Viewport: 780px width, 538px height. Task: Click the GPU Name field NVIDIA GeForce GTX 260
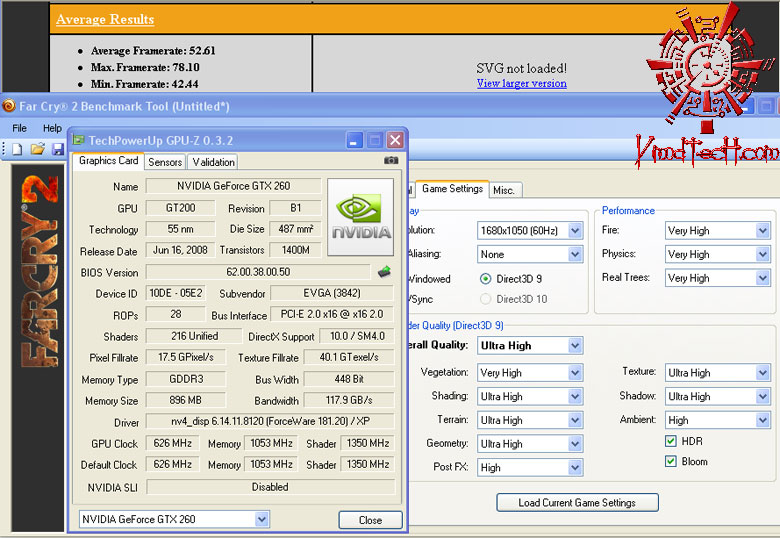point(233,186)
